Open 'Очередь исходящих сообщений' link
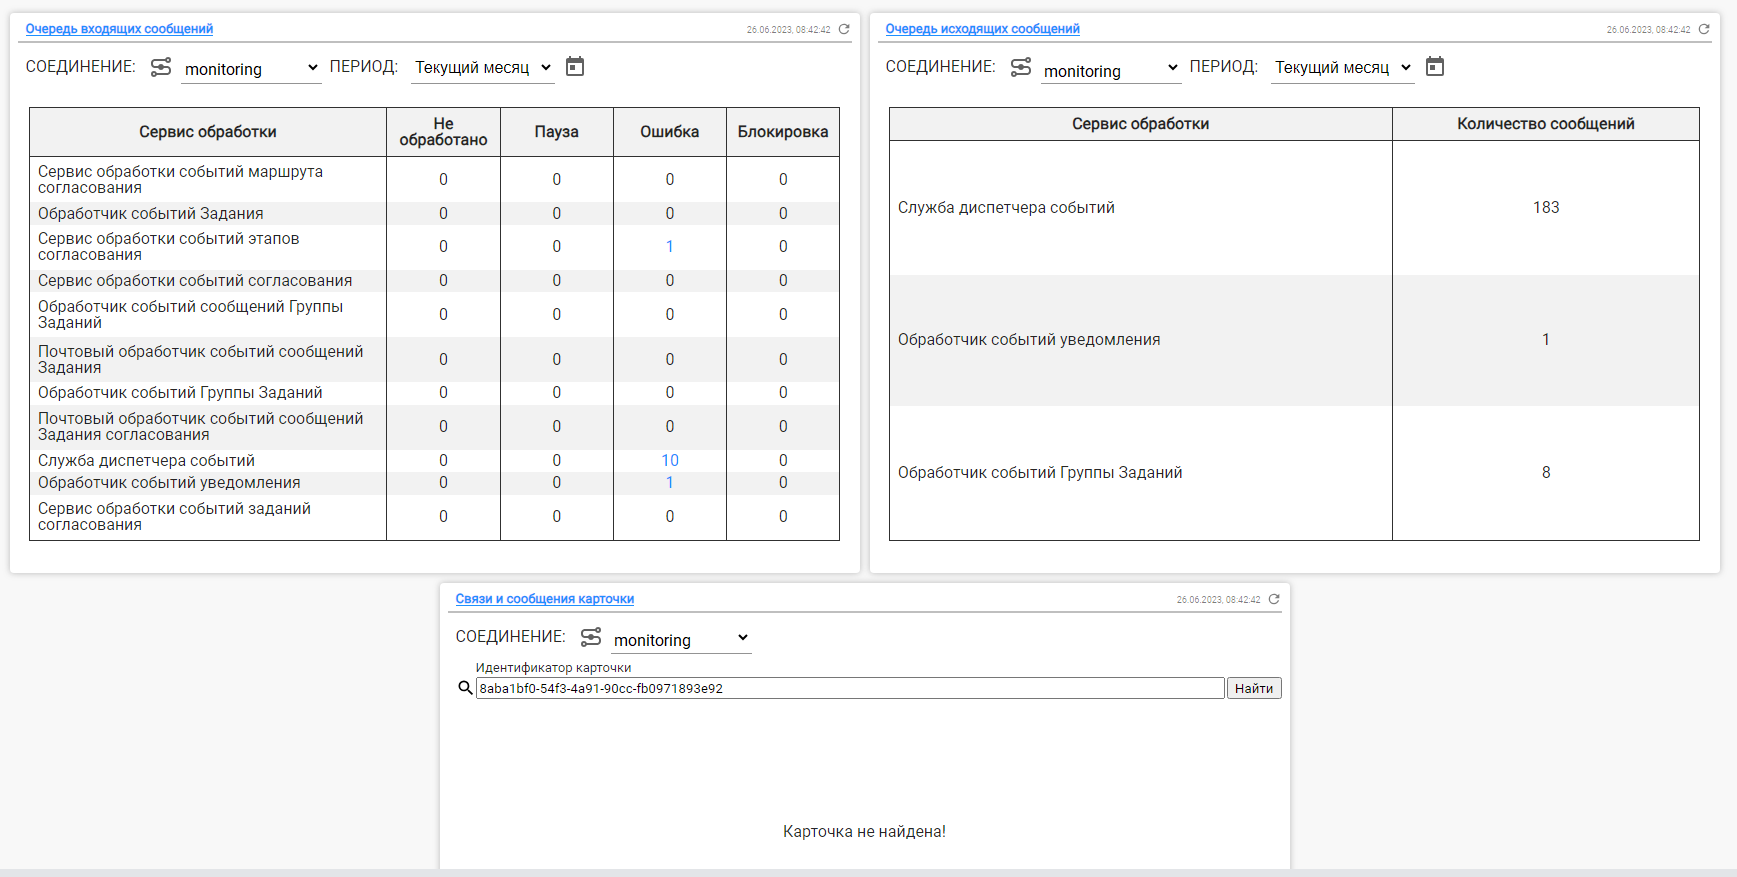Screen dimensions: 1737x877 click(982, 29)
